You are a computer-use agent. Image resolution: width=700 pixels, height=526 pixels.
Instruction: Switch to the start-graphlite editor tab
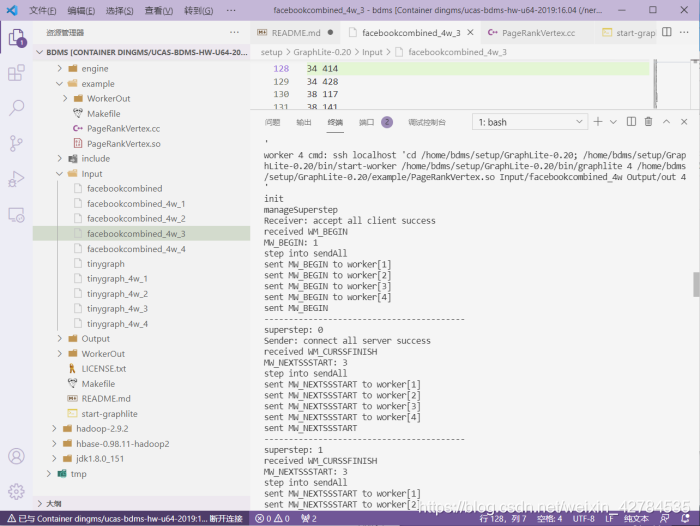pos(628,33)
